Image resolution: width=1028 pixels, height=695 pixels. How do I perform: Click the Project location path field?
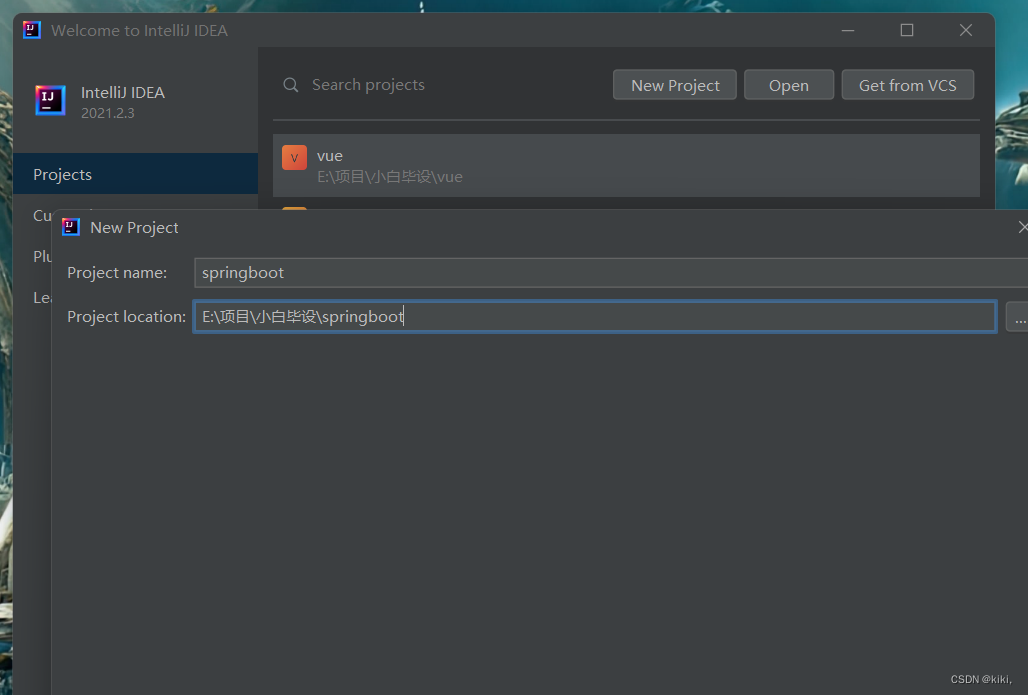[595, 317]
